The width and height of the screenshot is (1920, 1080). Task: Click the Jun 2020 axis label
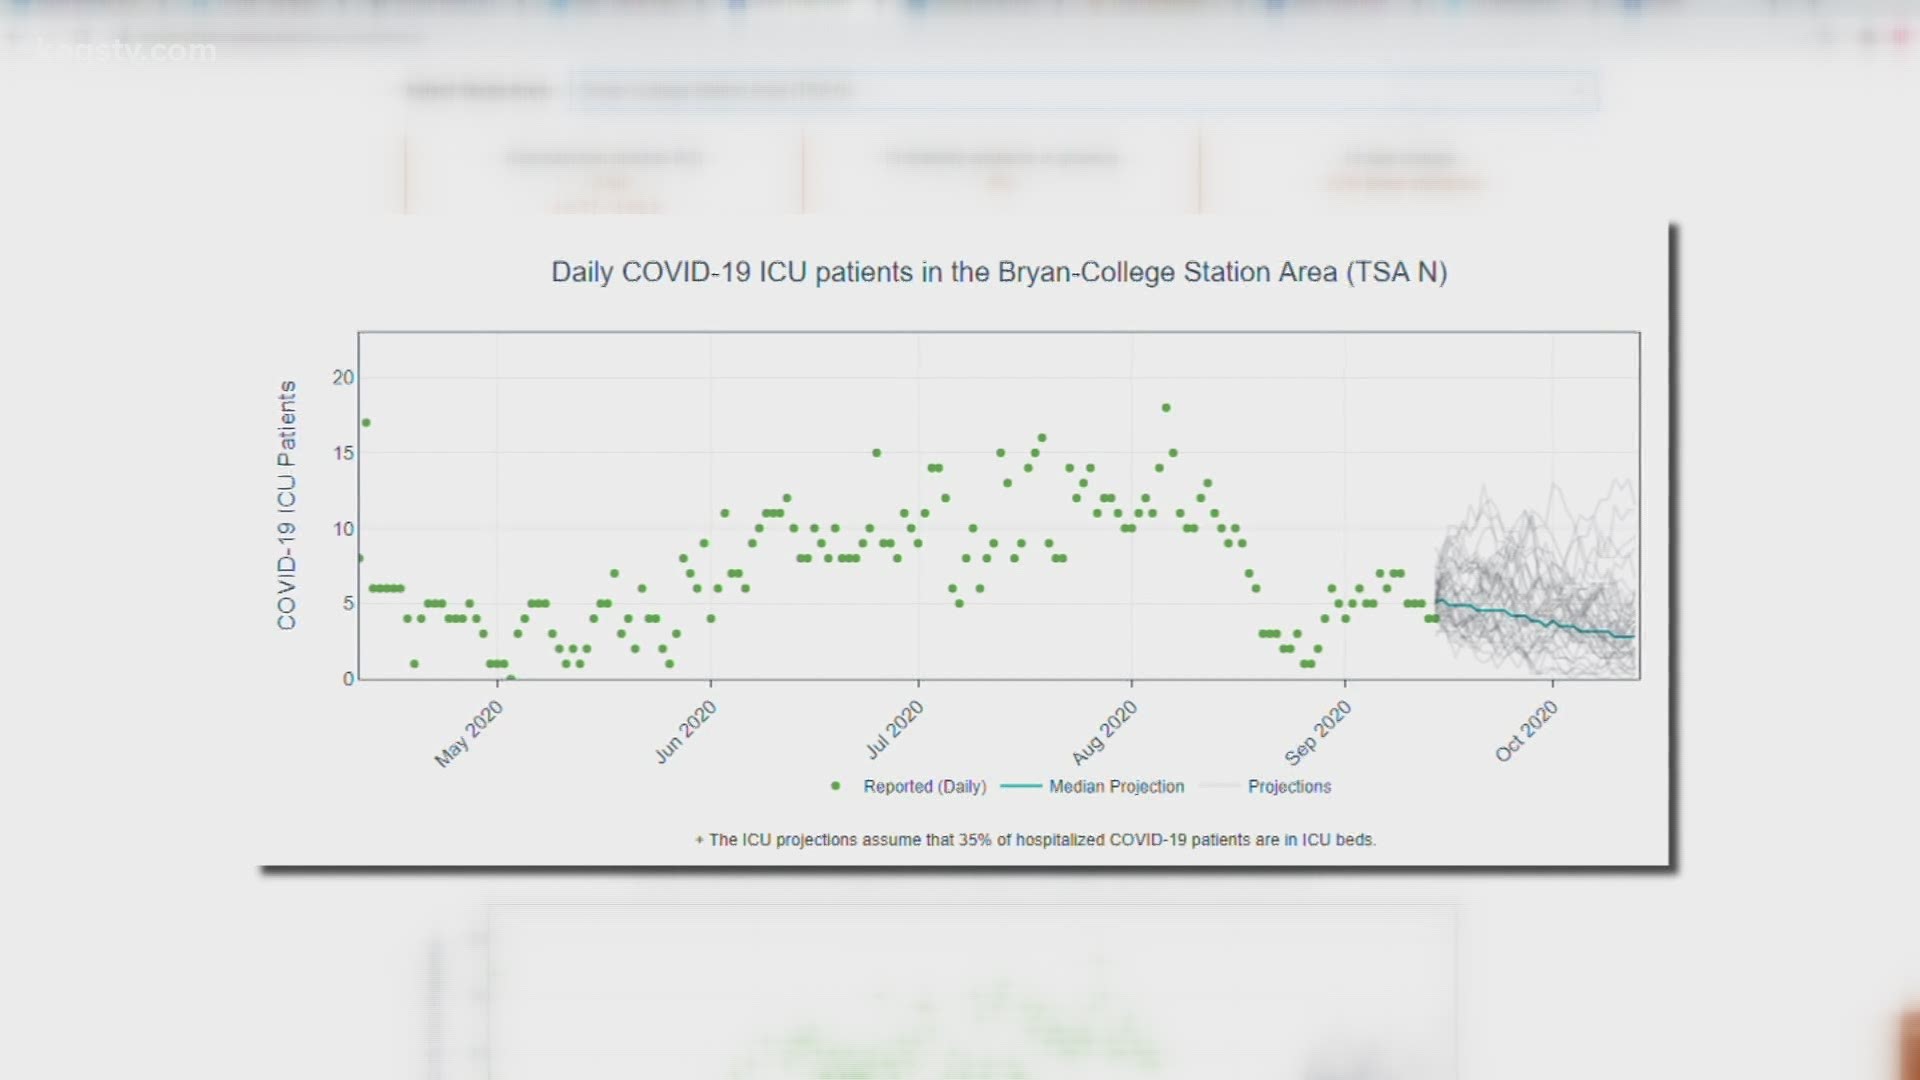tap(685, 732)
